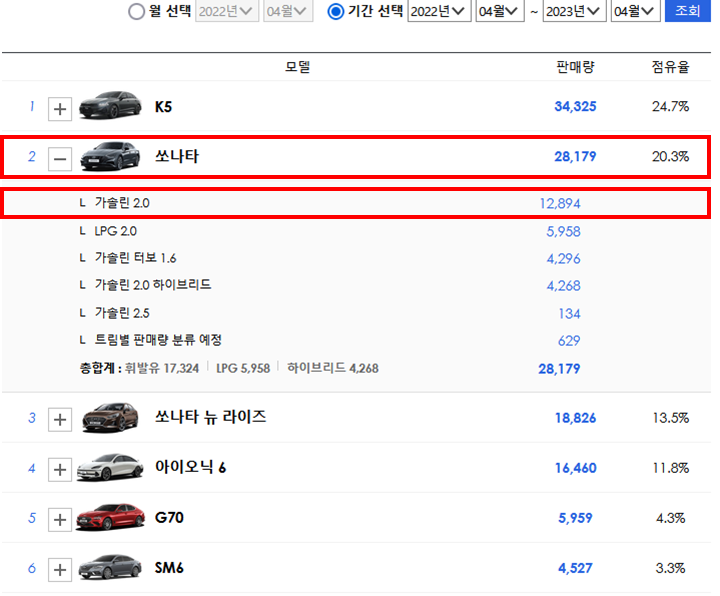
Task: Open the 아이오닉 6 model link
Action: 190,467
